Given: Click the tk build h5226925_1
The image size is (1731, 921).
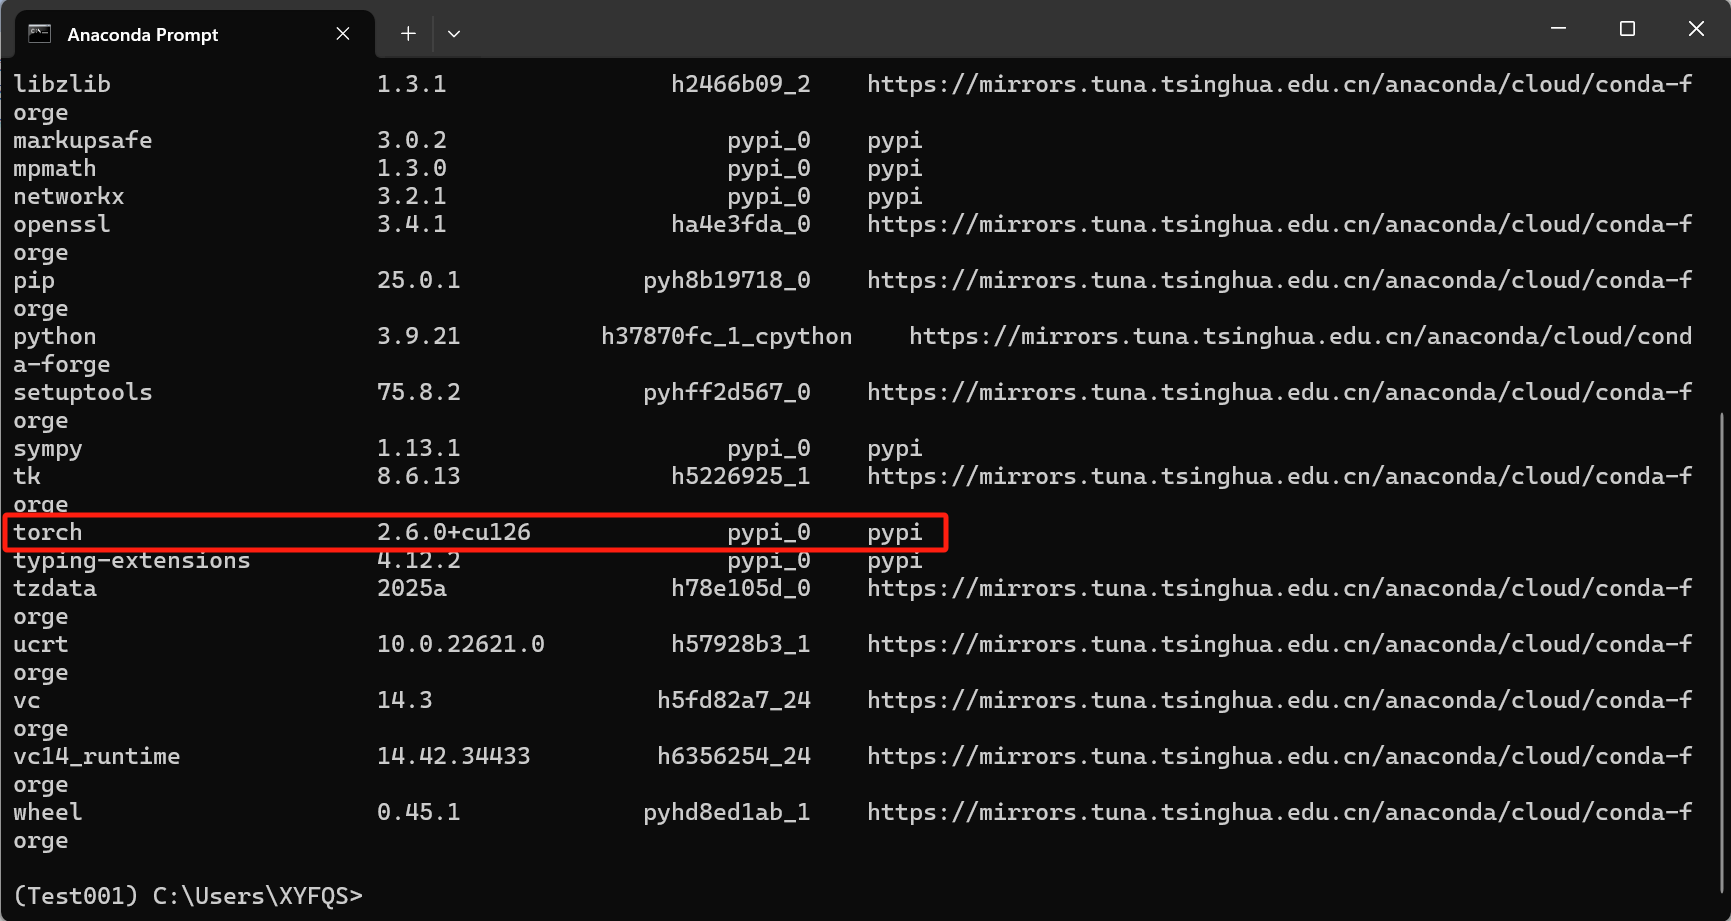Looking at the screenshot, I should point(741,476).
